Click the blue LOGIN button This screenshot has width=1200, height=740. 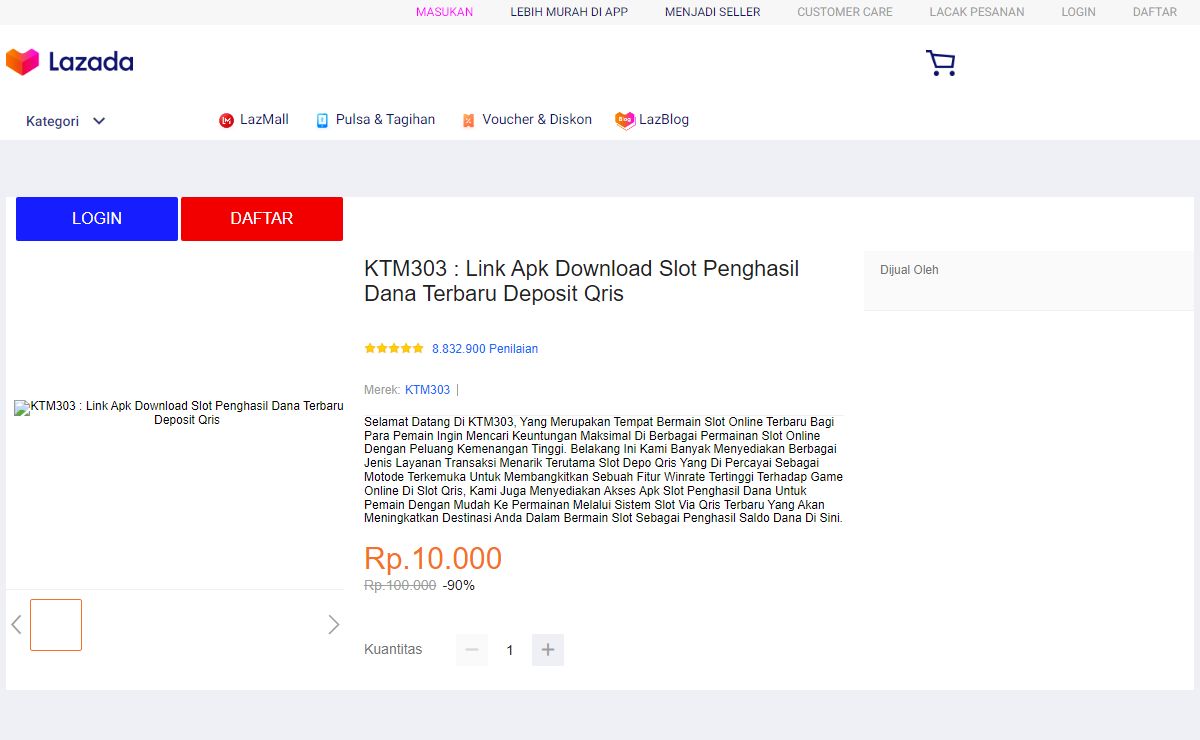(97, 219)
